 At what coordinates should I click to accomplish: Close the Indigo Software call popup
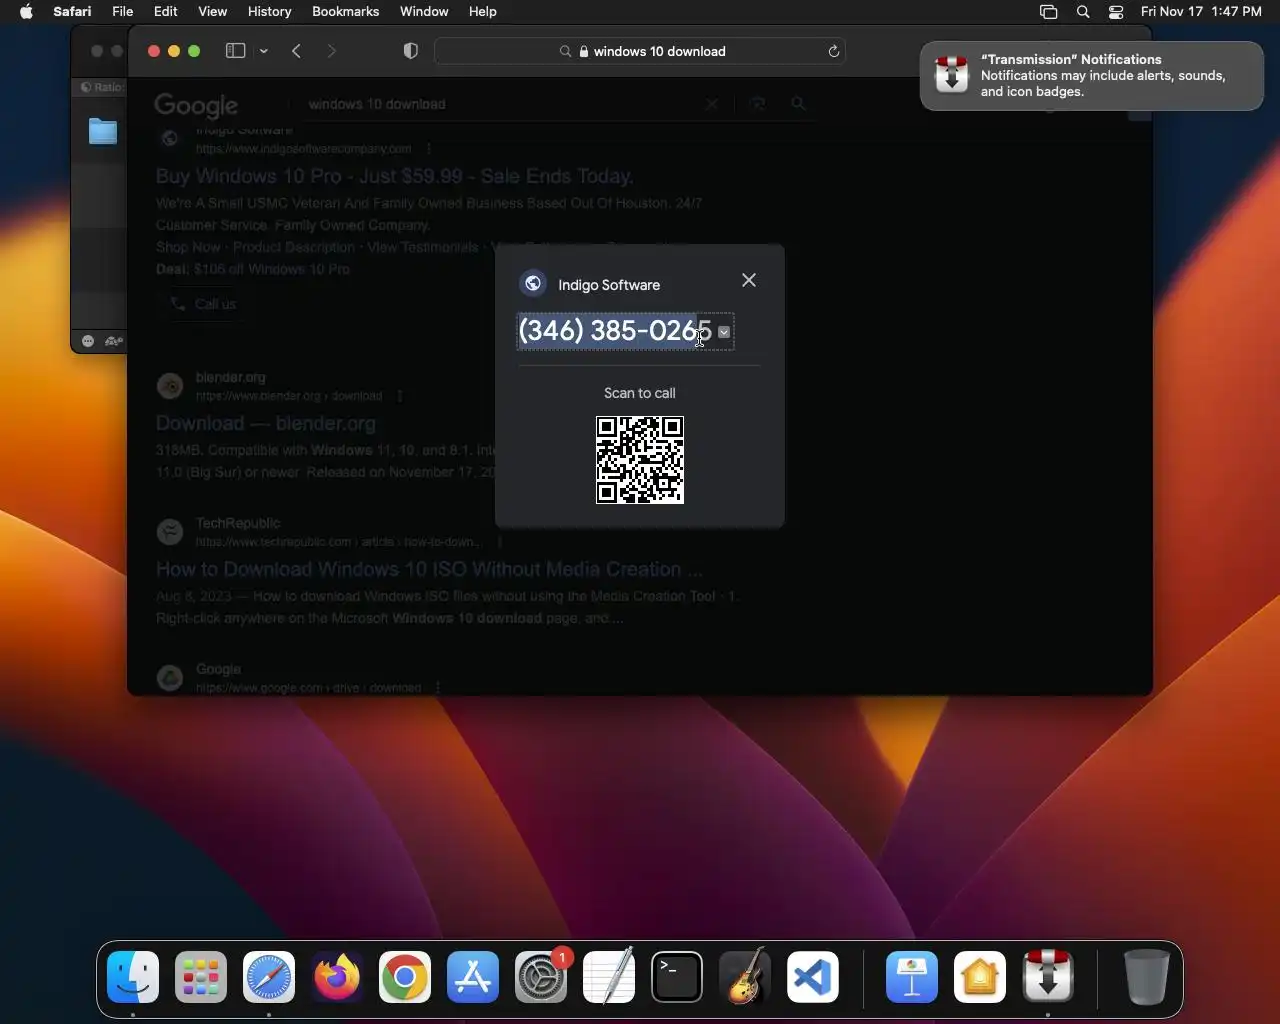pos(749,280)
